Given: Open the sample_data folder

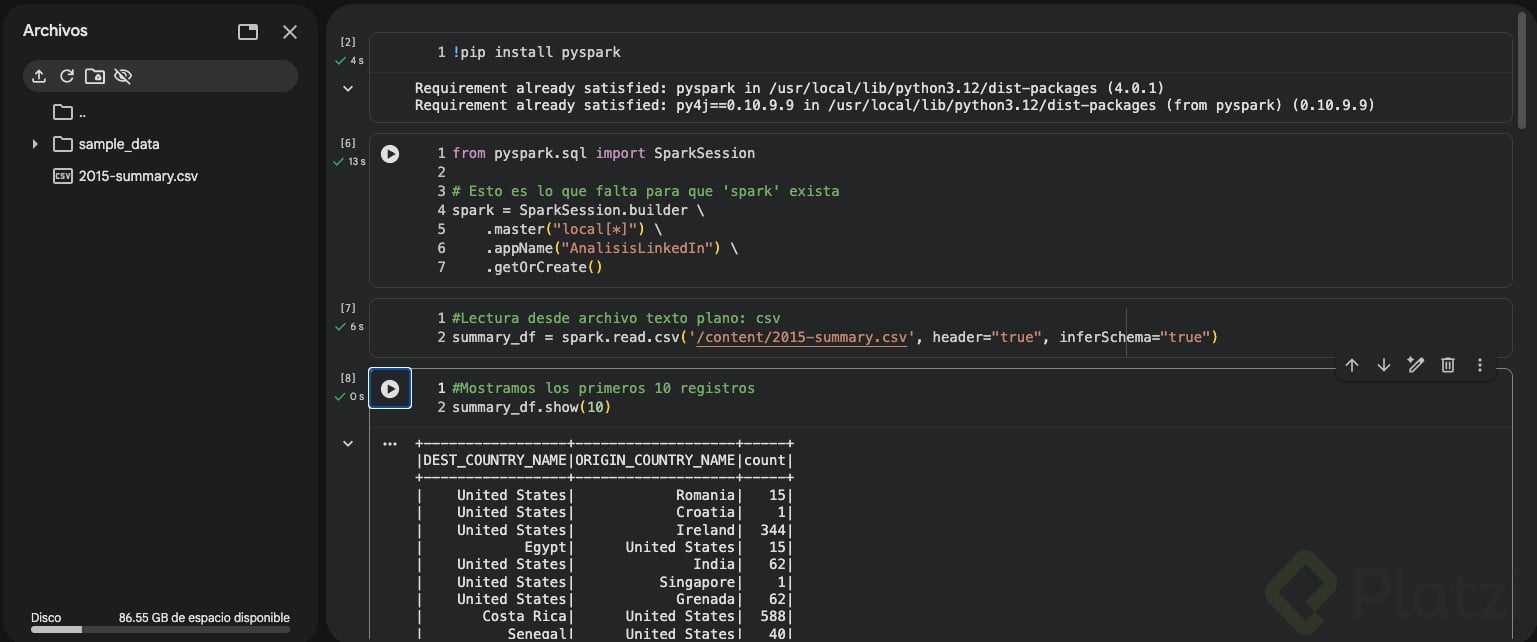Looking at the screenshot, I should point(118,144).
